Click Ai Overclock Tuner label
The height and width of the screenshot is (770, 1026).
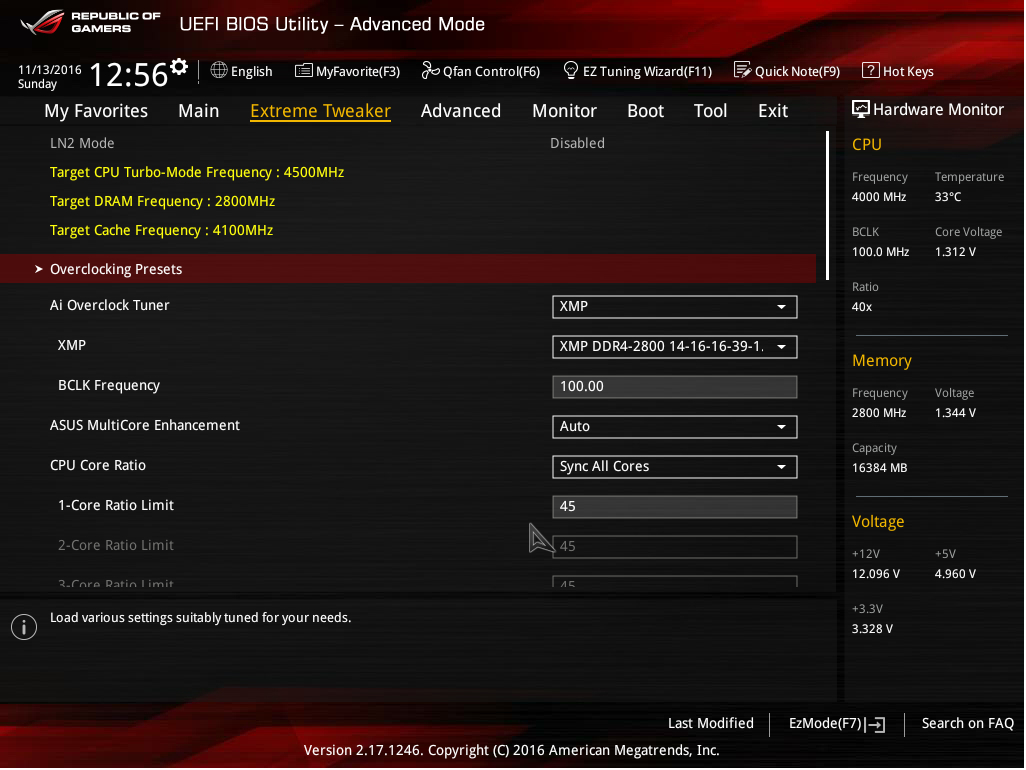pyautogui.click(x=109, y=306)
